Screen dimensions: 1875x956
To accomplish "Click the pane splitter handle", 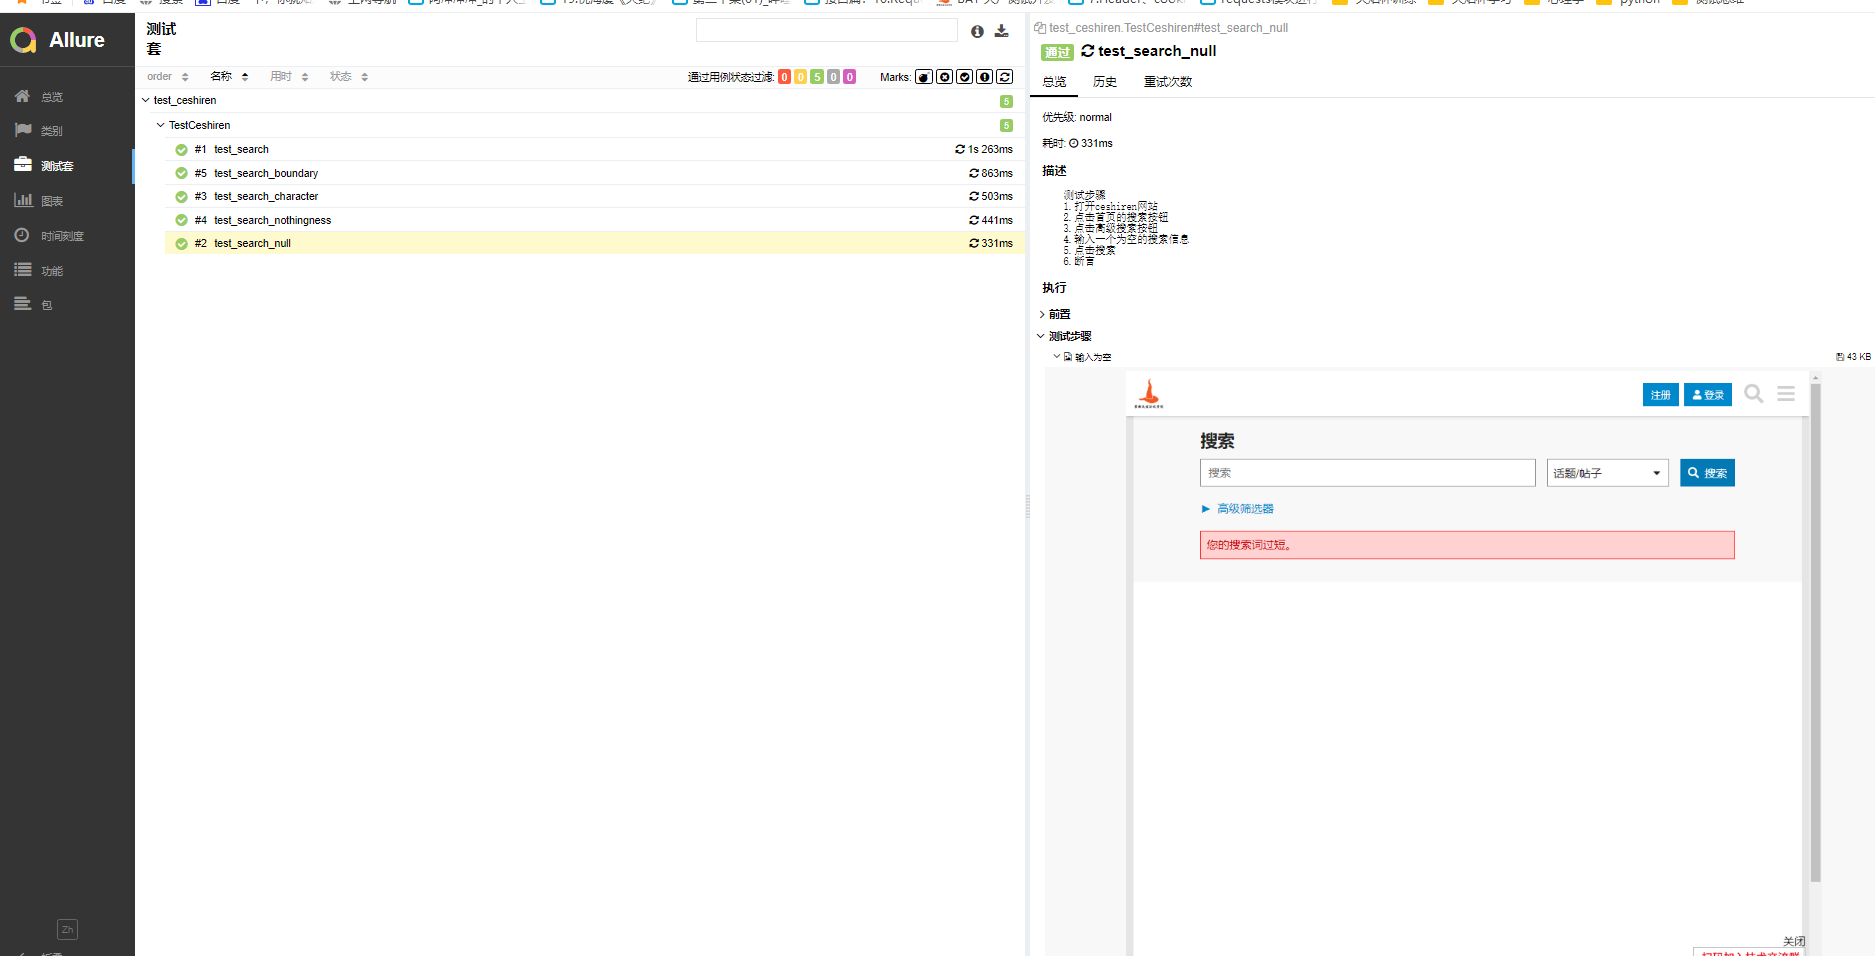I will click(1028, 506).
